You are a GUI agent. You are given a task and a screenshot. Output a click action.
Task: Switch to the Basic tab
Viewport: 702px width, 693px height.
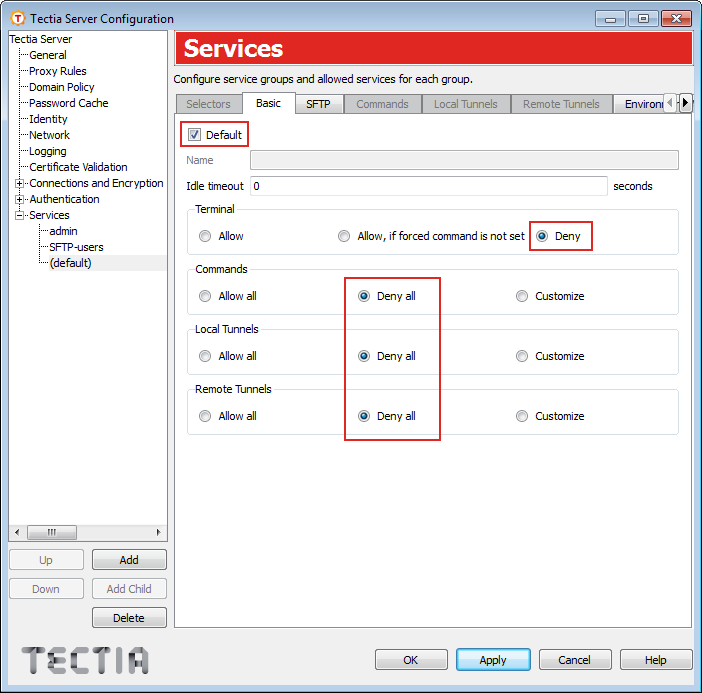[x=268, y=103]
